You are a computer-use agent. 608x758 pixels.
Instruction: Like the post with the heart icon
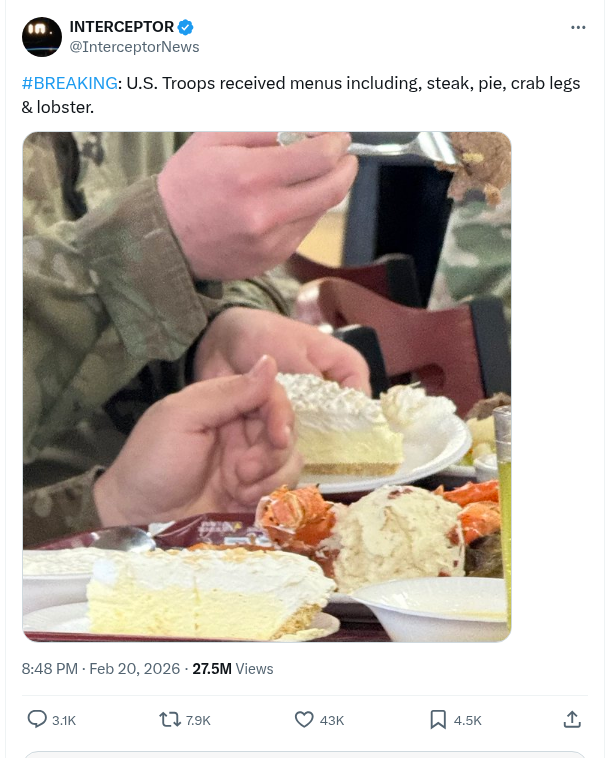click(x=304, y=720)
